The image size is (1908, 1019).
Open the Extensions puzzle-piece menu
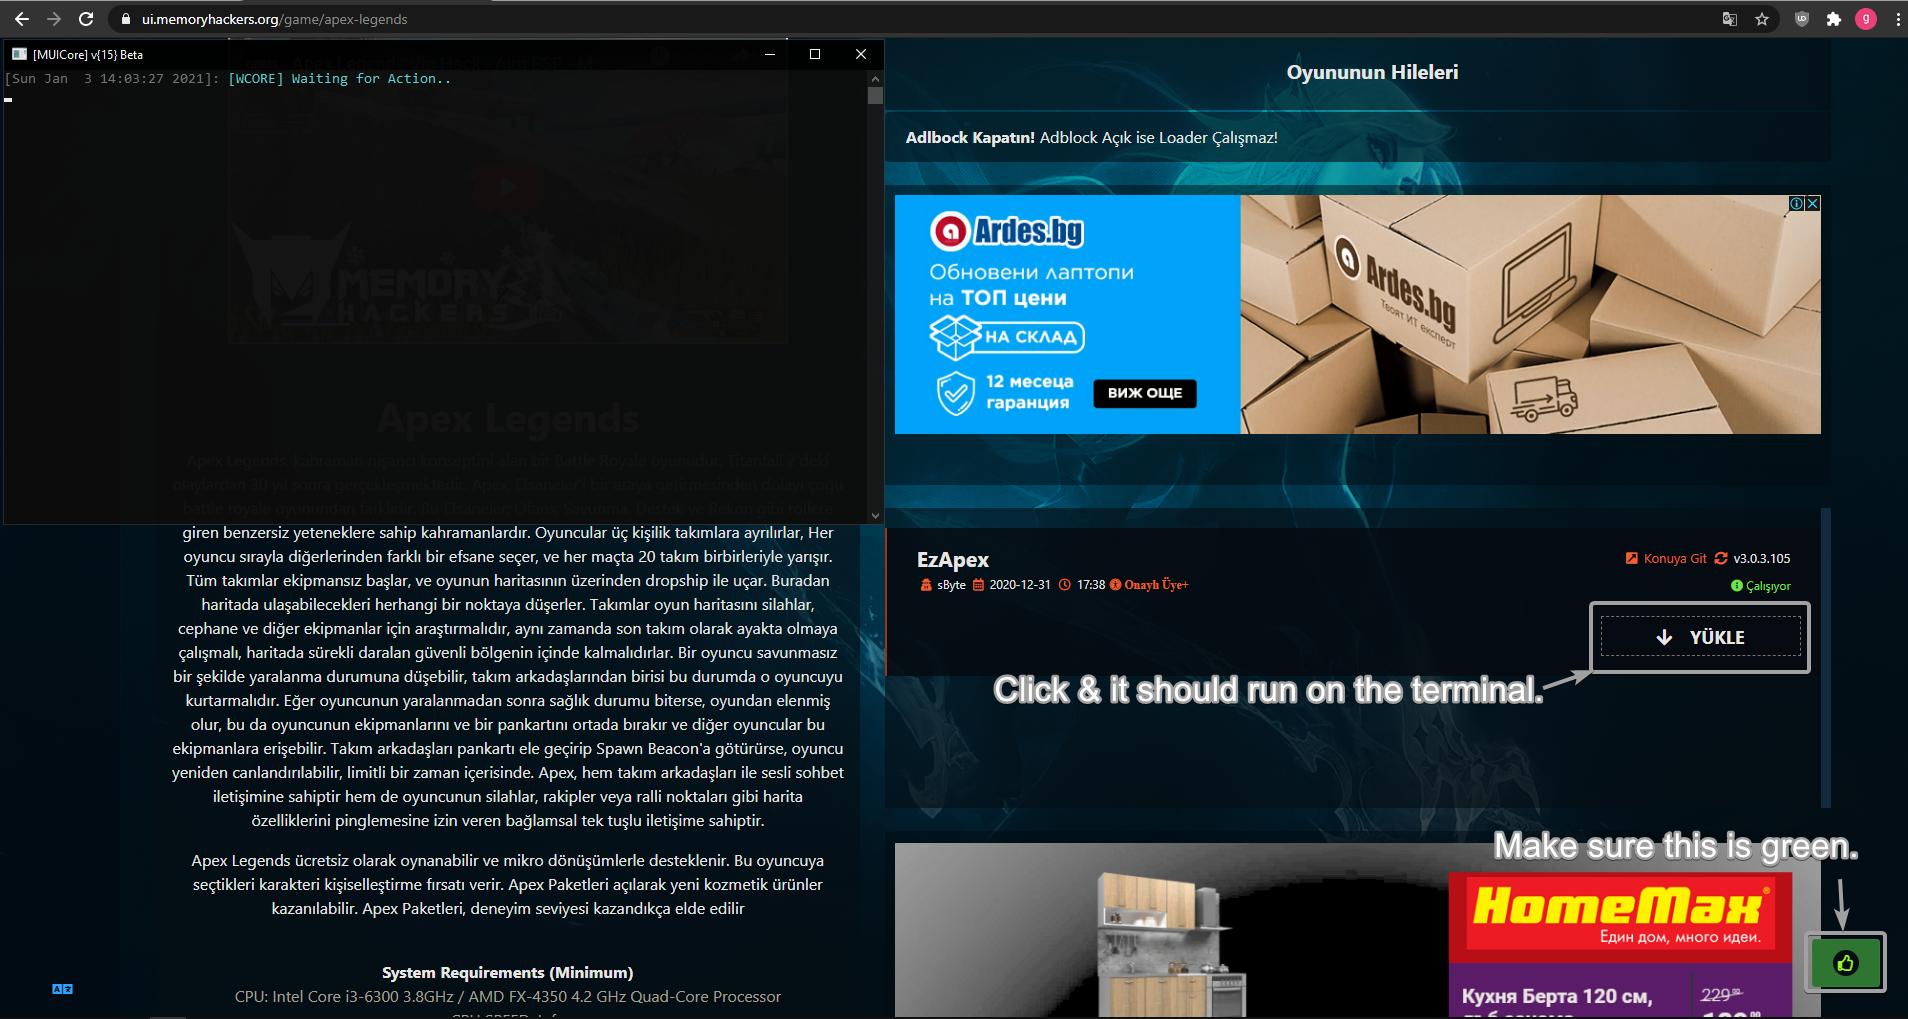[x=1834, y=19]
